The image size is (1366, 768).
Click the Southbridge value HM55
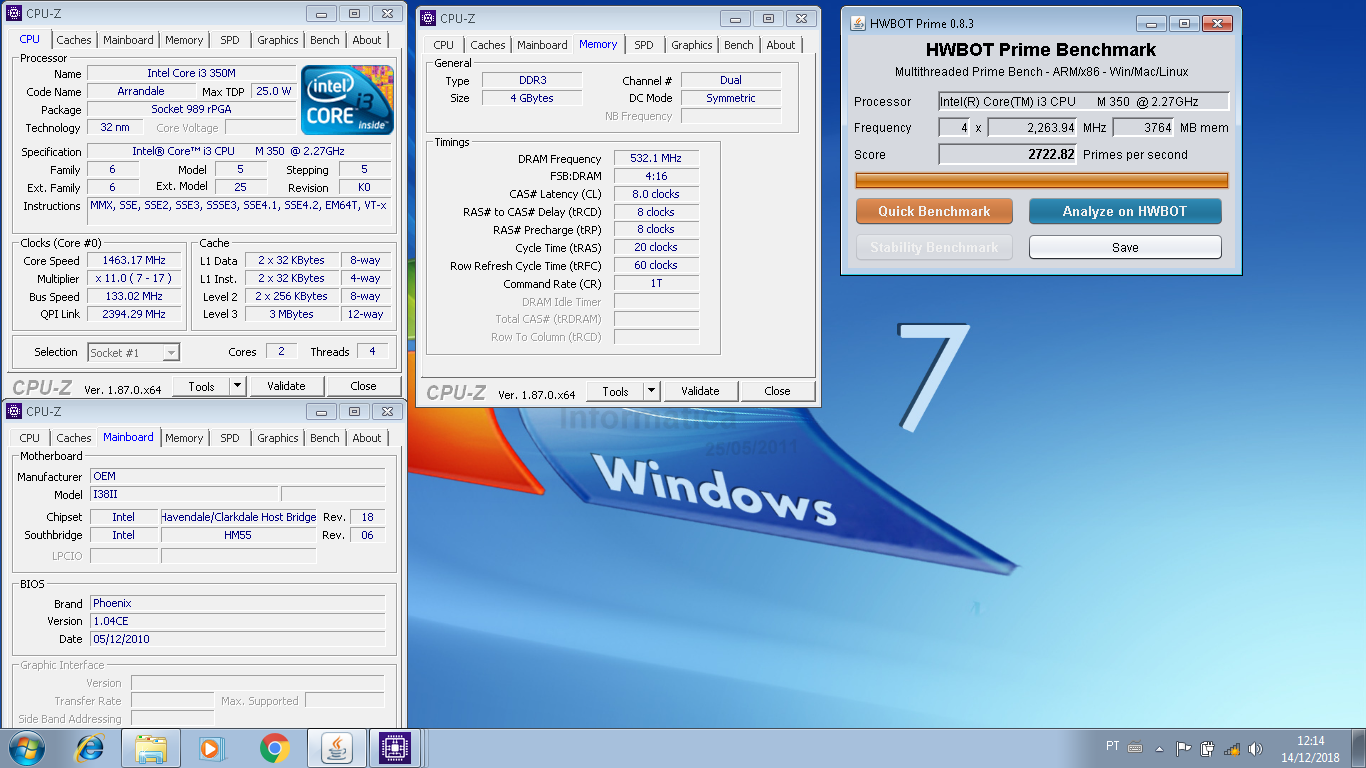coord(238,535)
